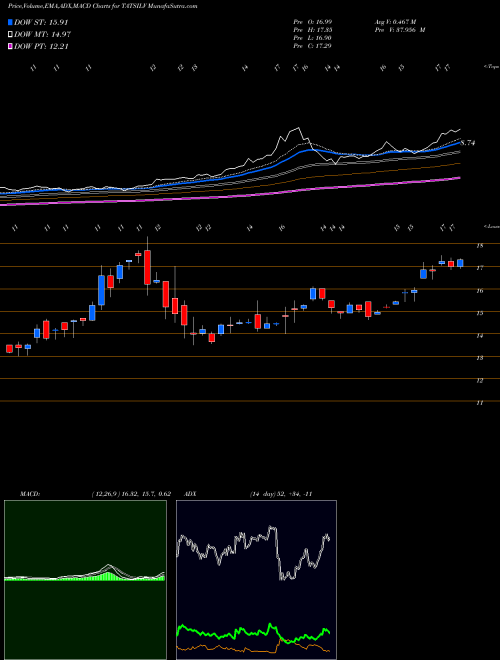
Task: Click the blue DOW ST legend swatch
Action: 11,23
